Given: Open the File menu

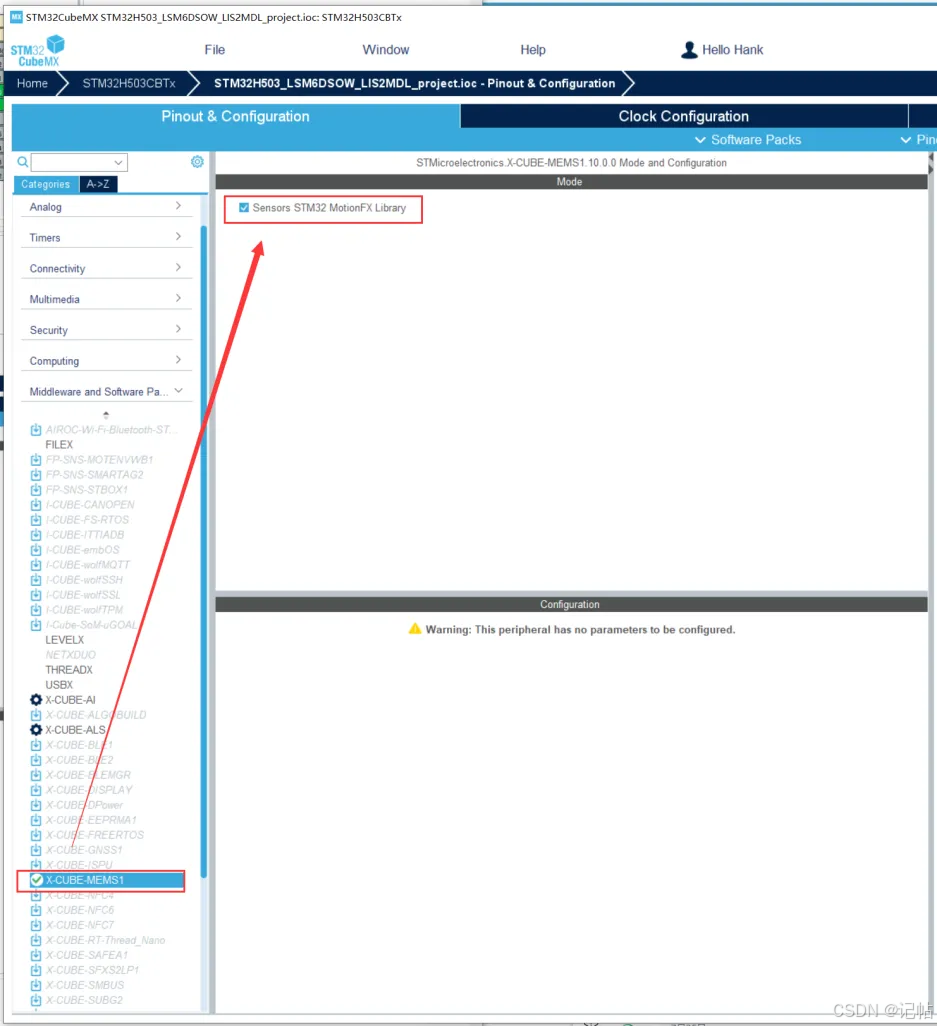Looking at the screenshot, I should [x=214, y=50].
